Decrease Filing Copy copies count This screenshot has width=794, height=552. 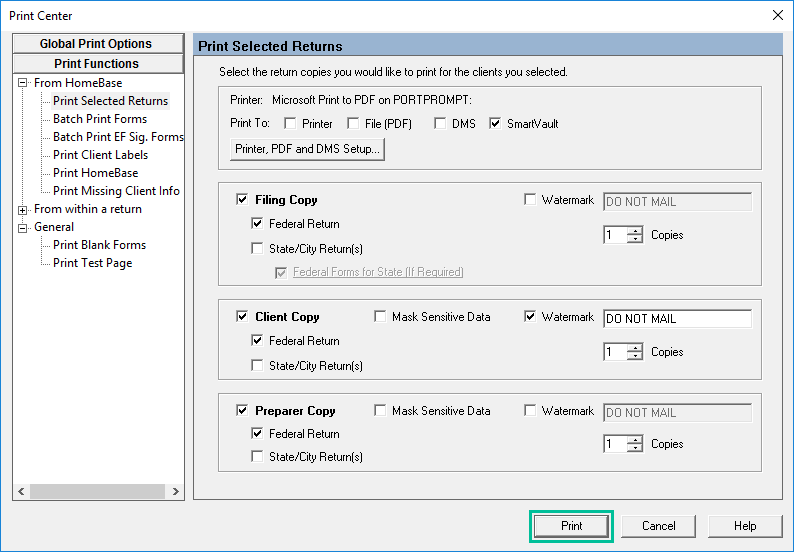coord(634,239)
